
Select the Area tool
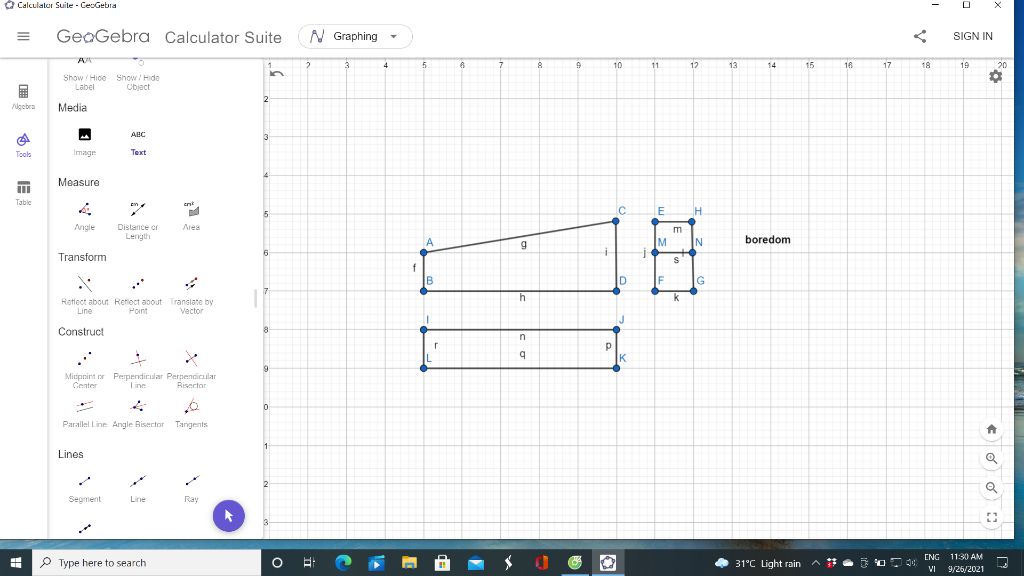[x=191, y=216]
